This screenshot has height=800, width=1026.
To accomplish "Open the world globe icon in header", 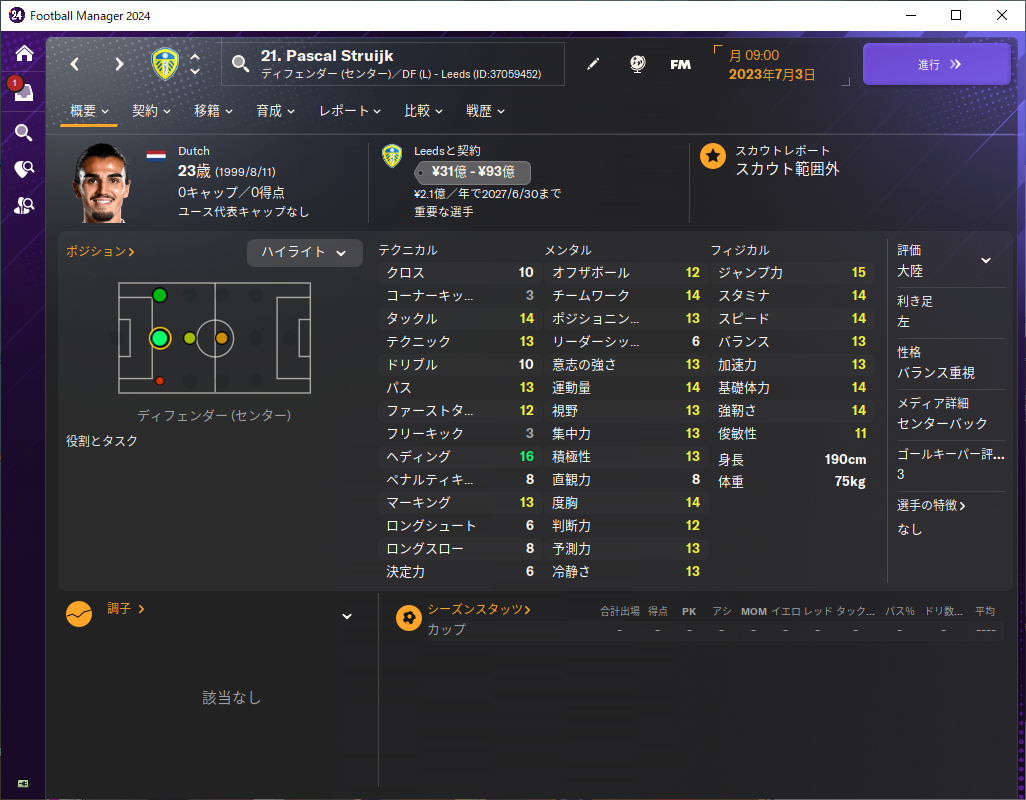I will point(637,64).
